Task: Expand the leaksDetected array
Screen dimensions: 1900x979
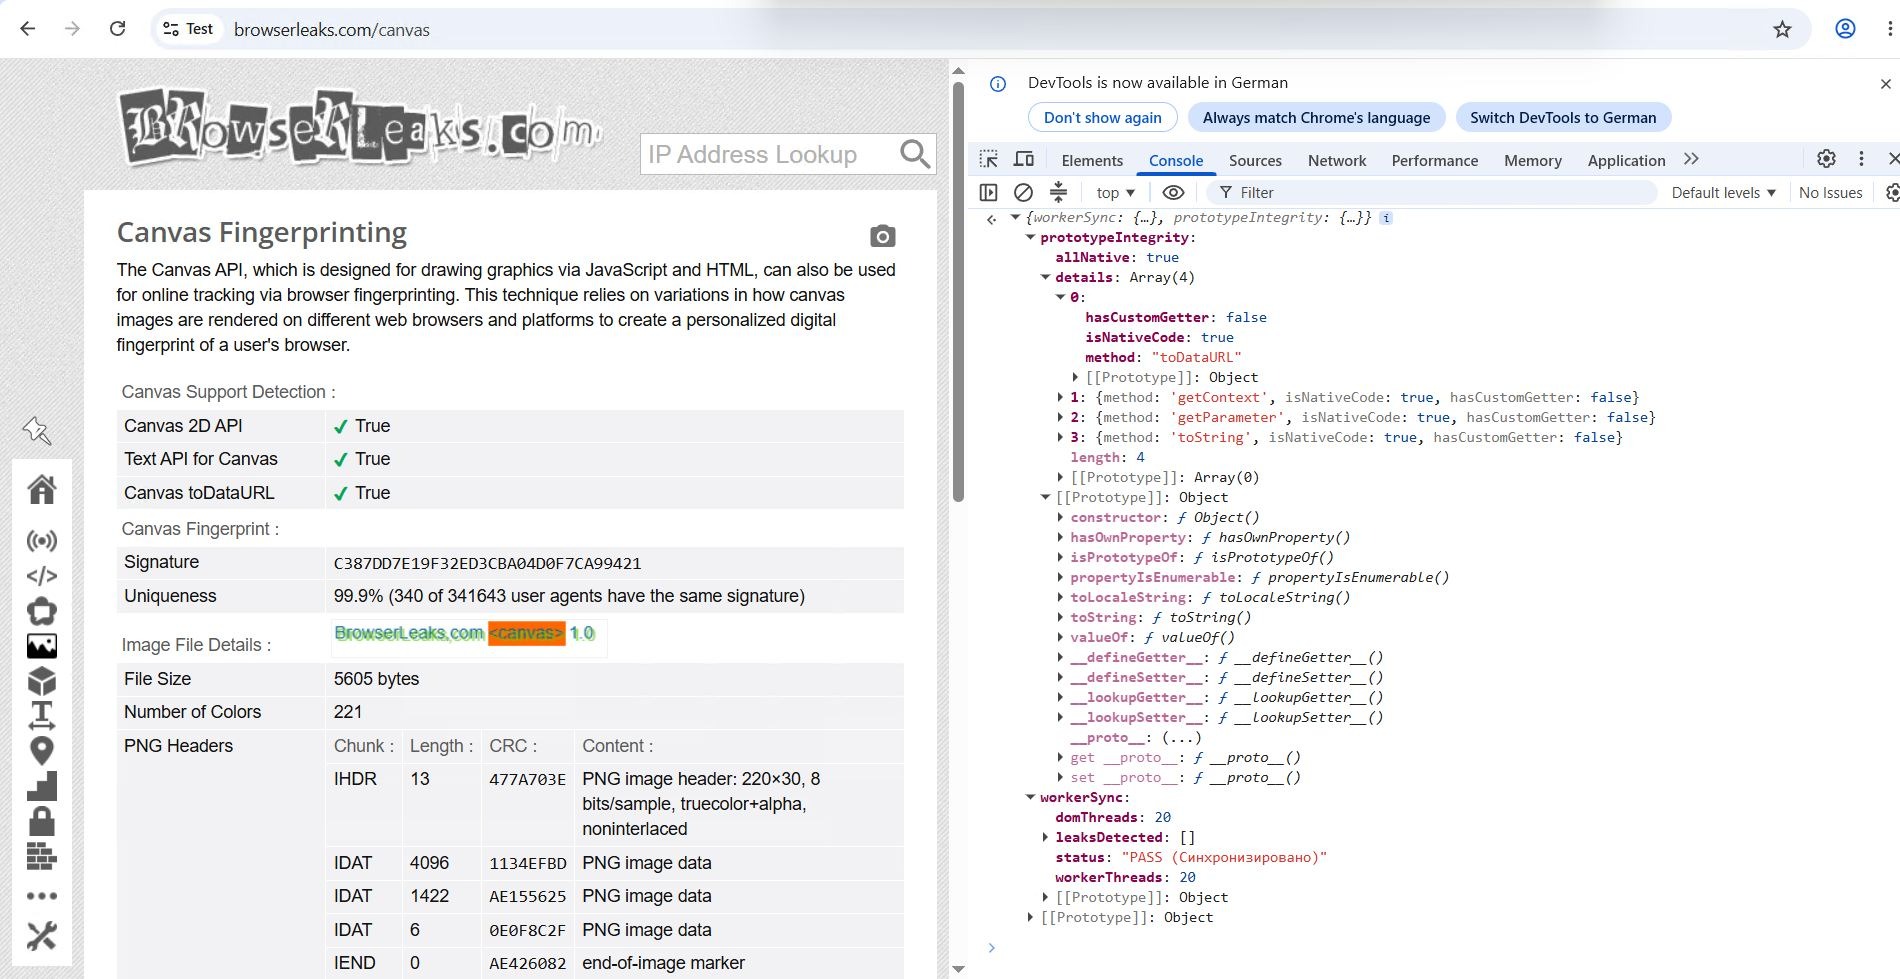Action: pyautogui.click(x=1046, y=837)
